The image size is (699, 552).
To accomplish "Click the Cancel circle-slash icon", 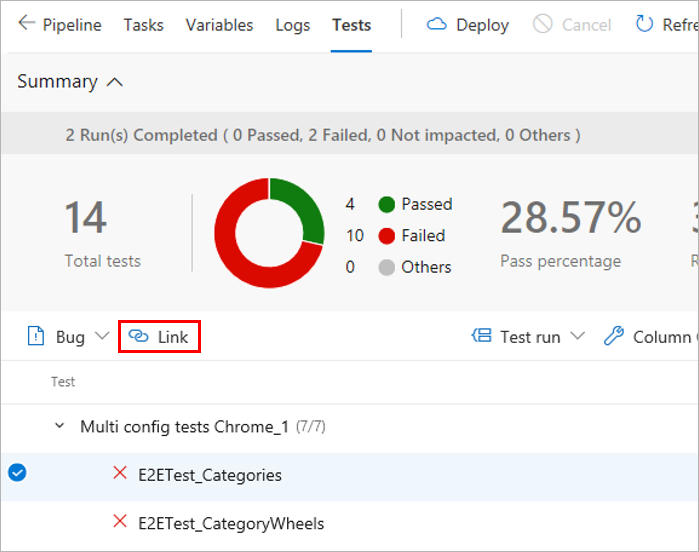I will 543,24.
